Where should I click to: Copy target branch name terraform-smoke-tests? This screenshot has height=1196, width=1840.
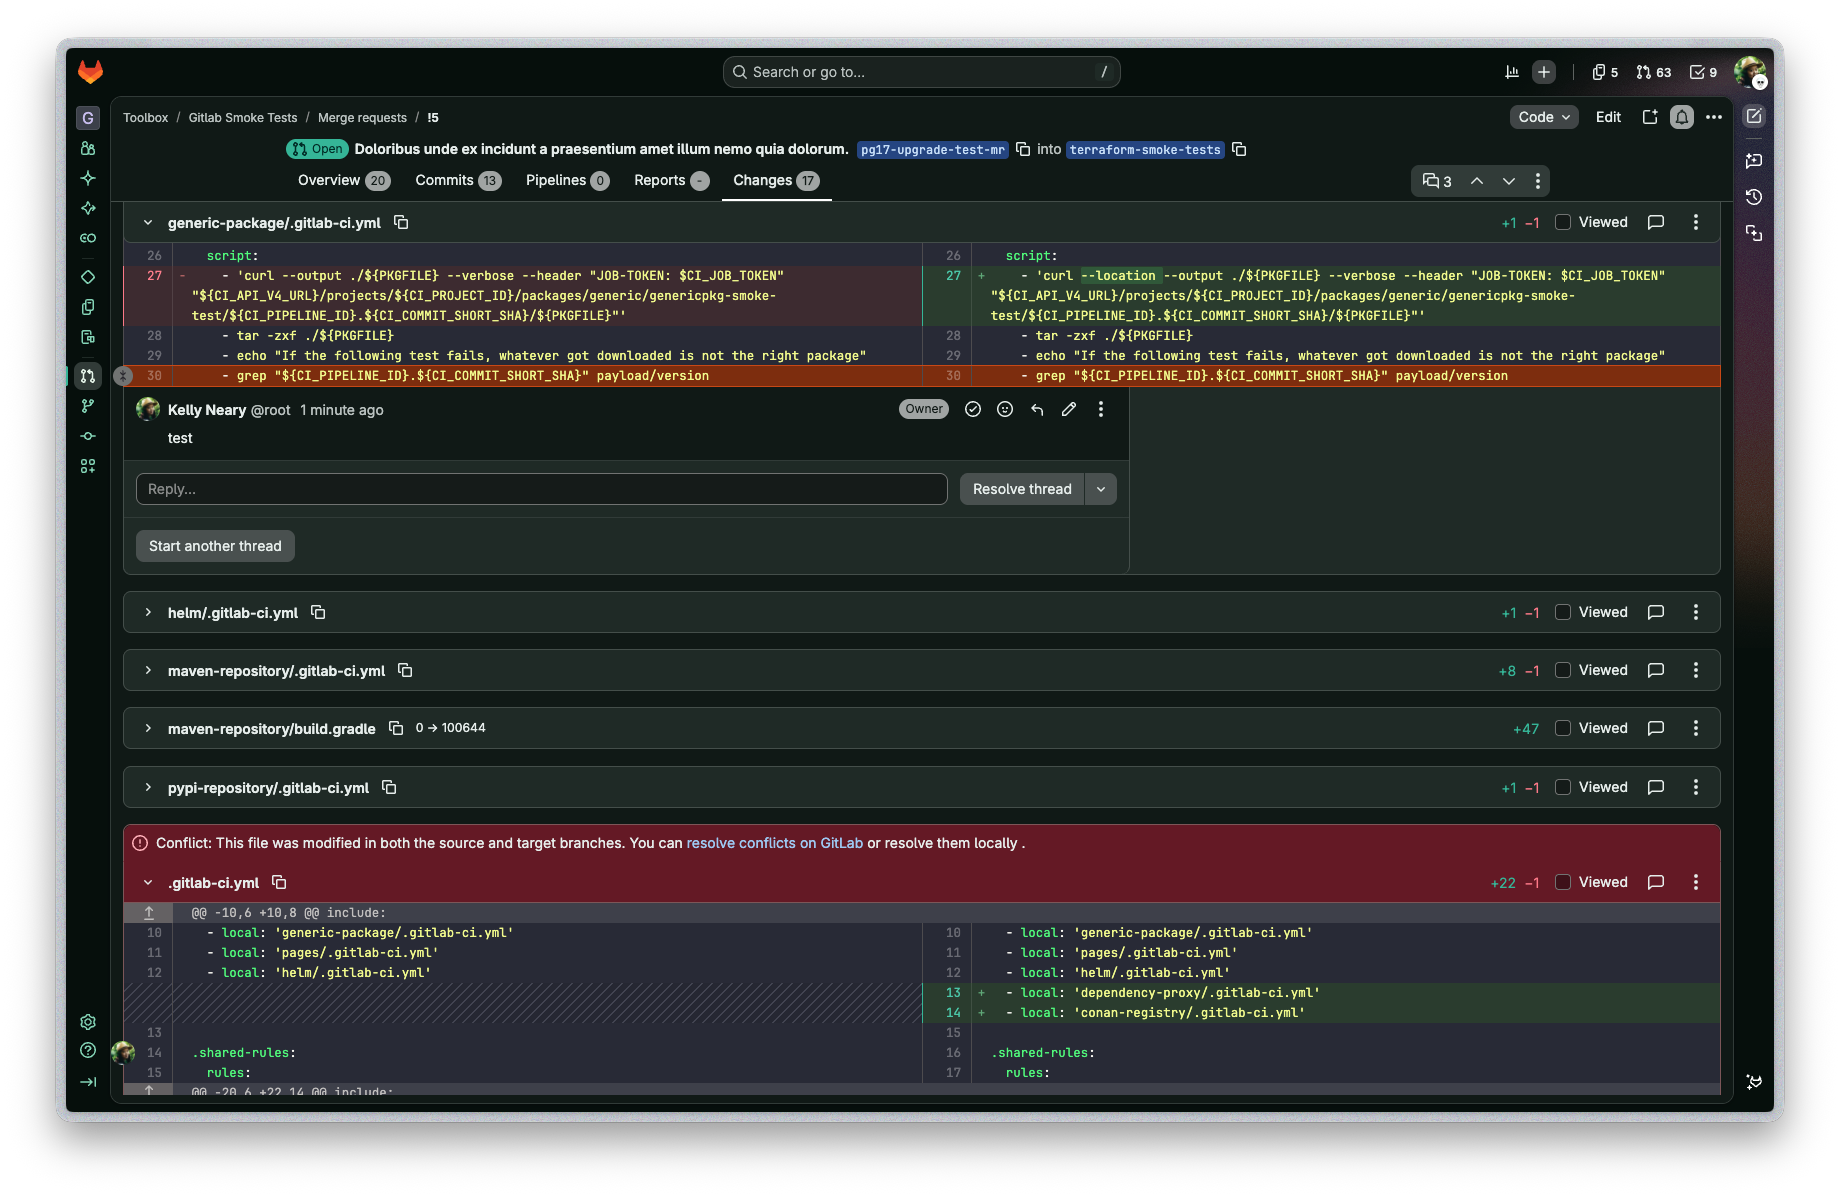[x=1239, y=149]
